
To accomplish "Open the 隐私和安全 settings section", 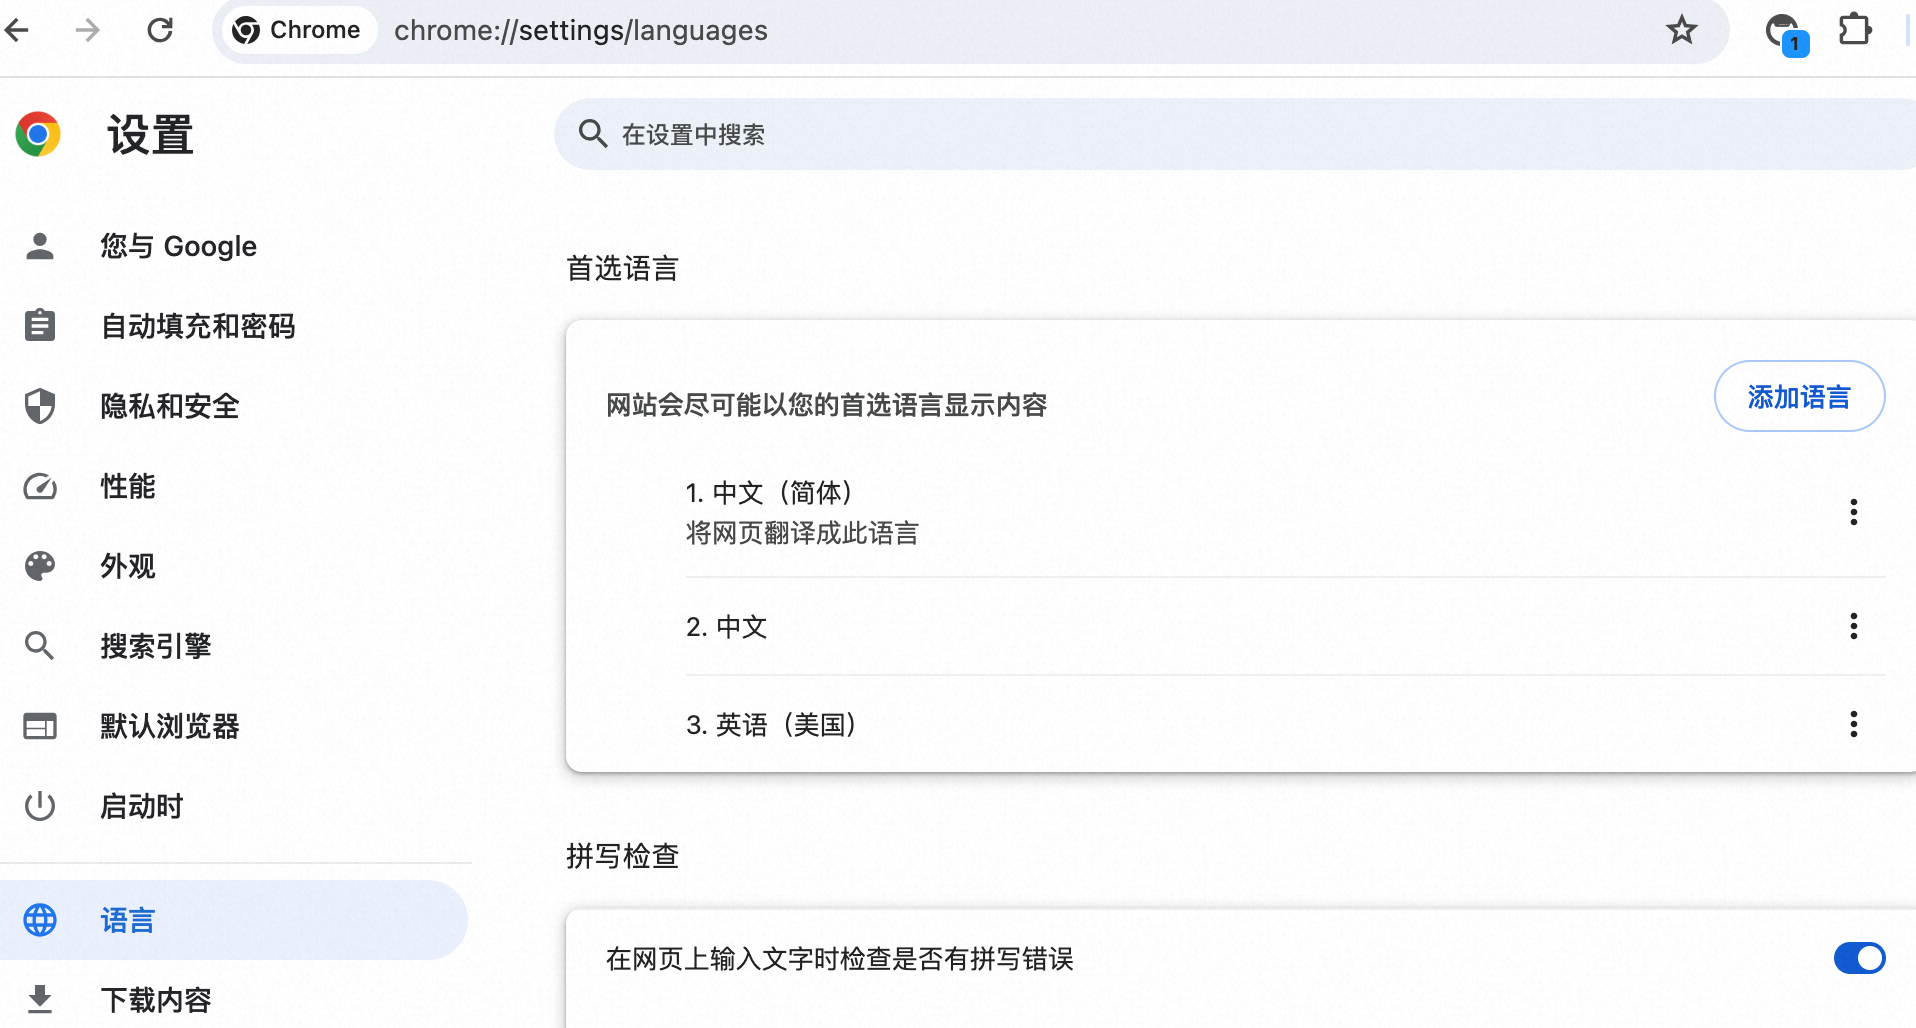I will pyautogui.click(x=170, y=406).
